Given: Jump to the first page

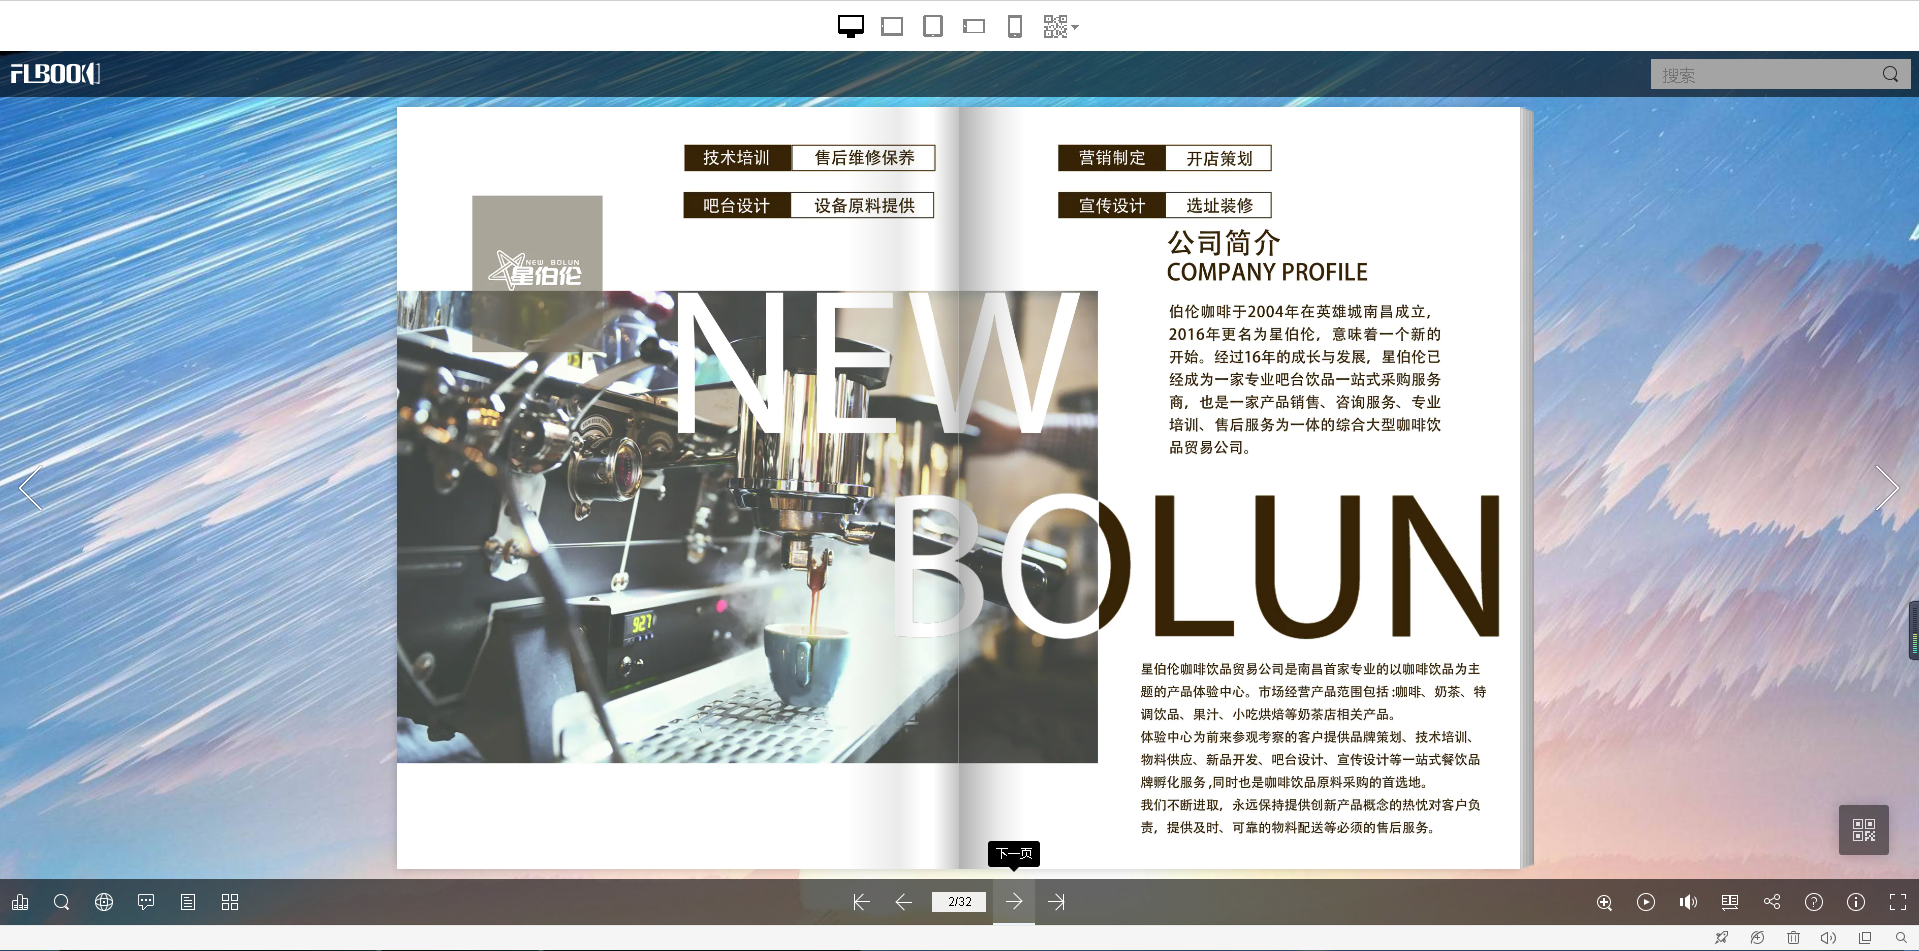Looking at the screenshot, I should 861,902.
